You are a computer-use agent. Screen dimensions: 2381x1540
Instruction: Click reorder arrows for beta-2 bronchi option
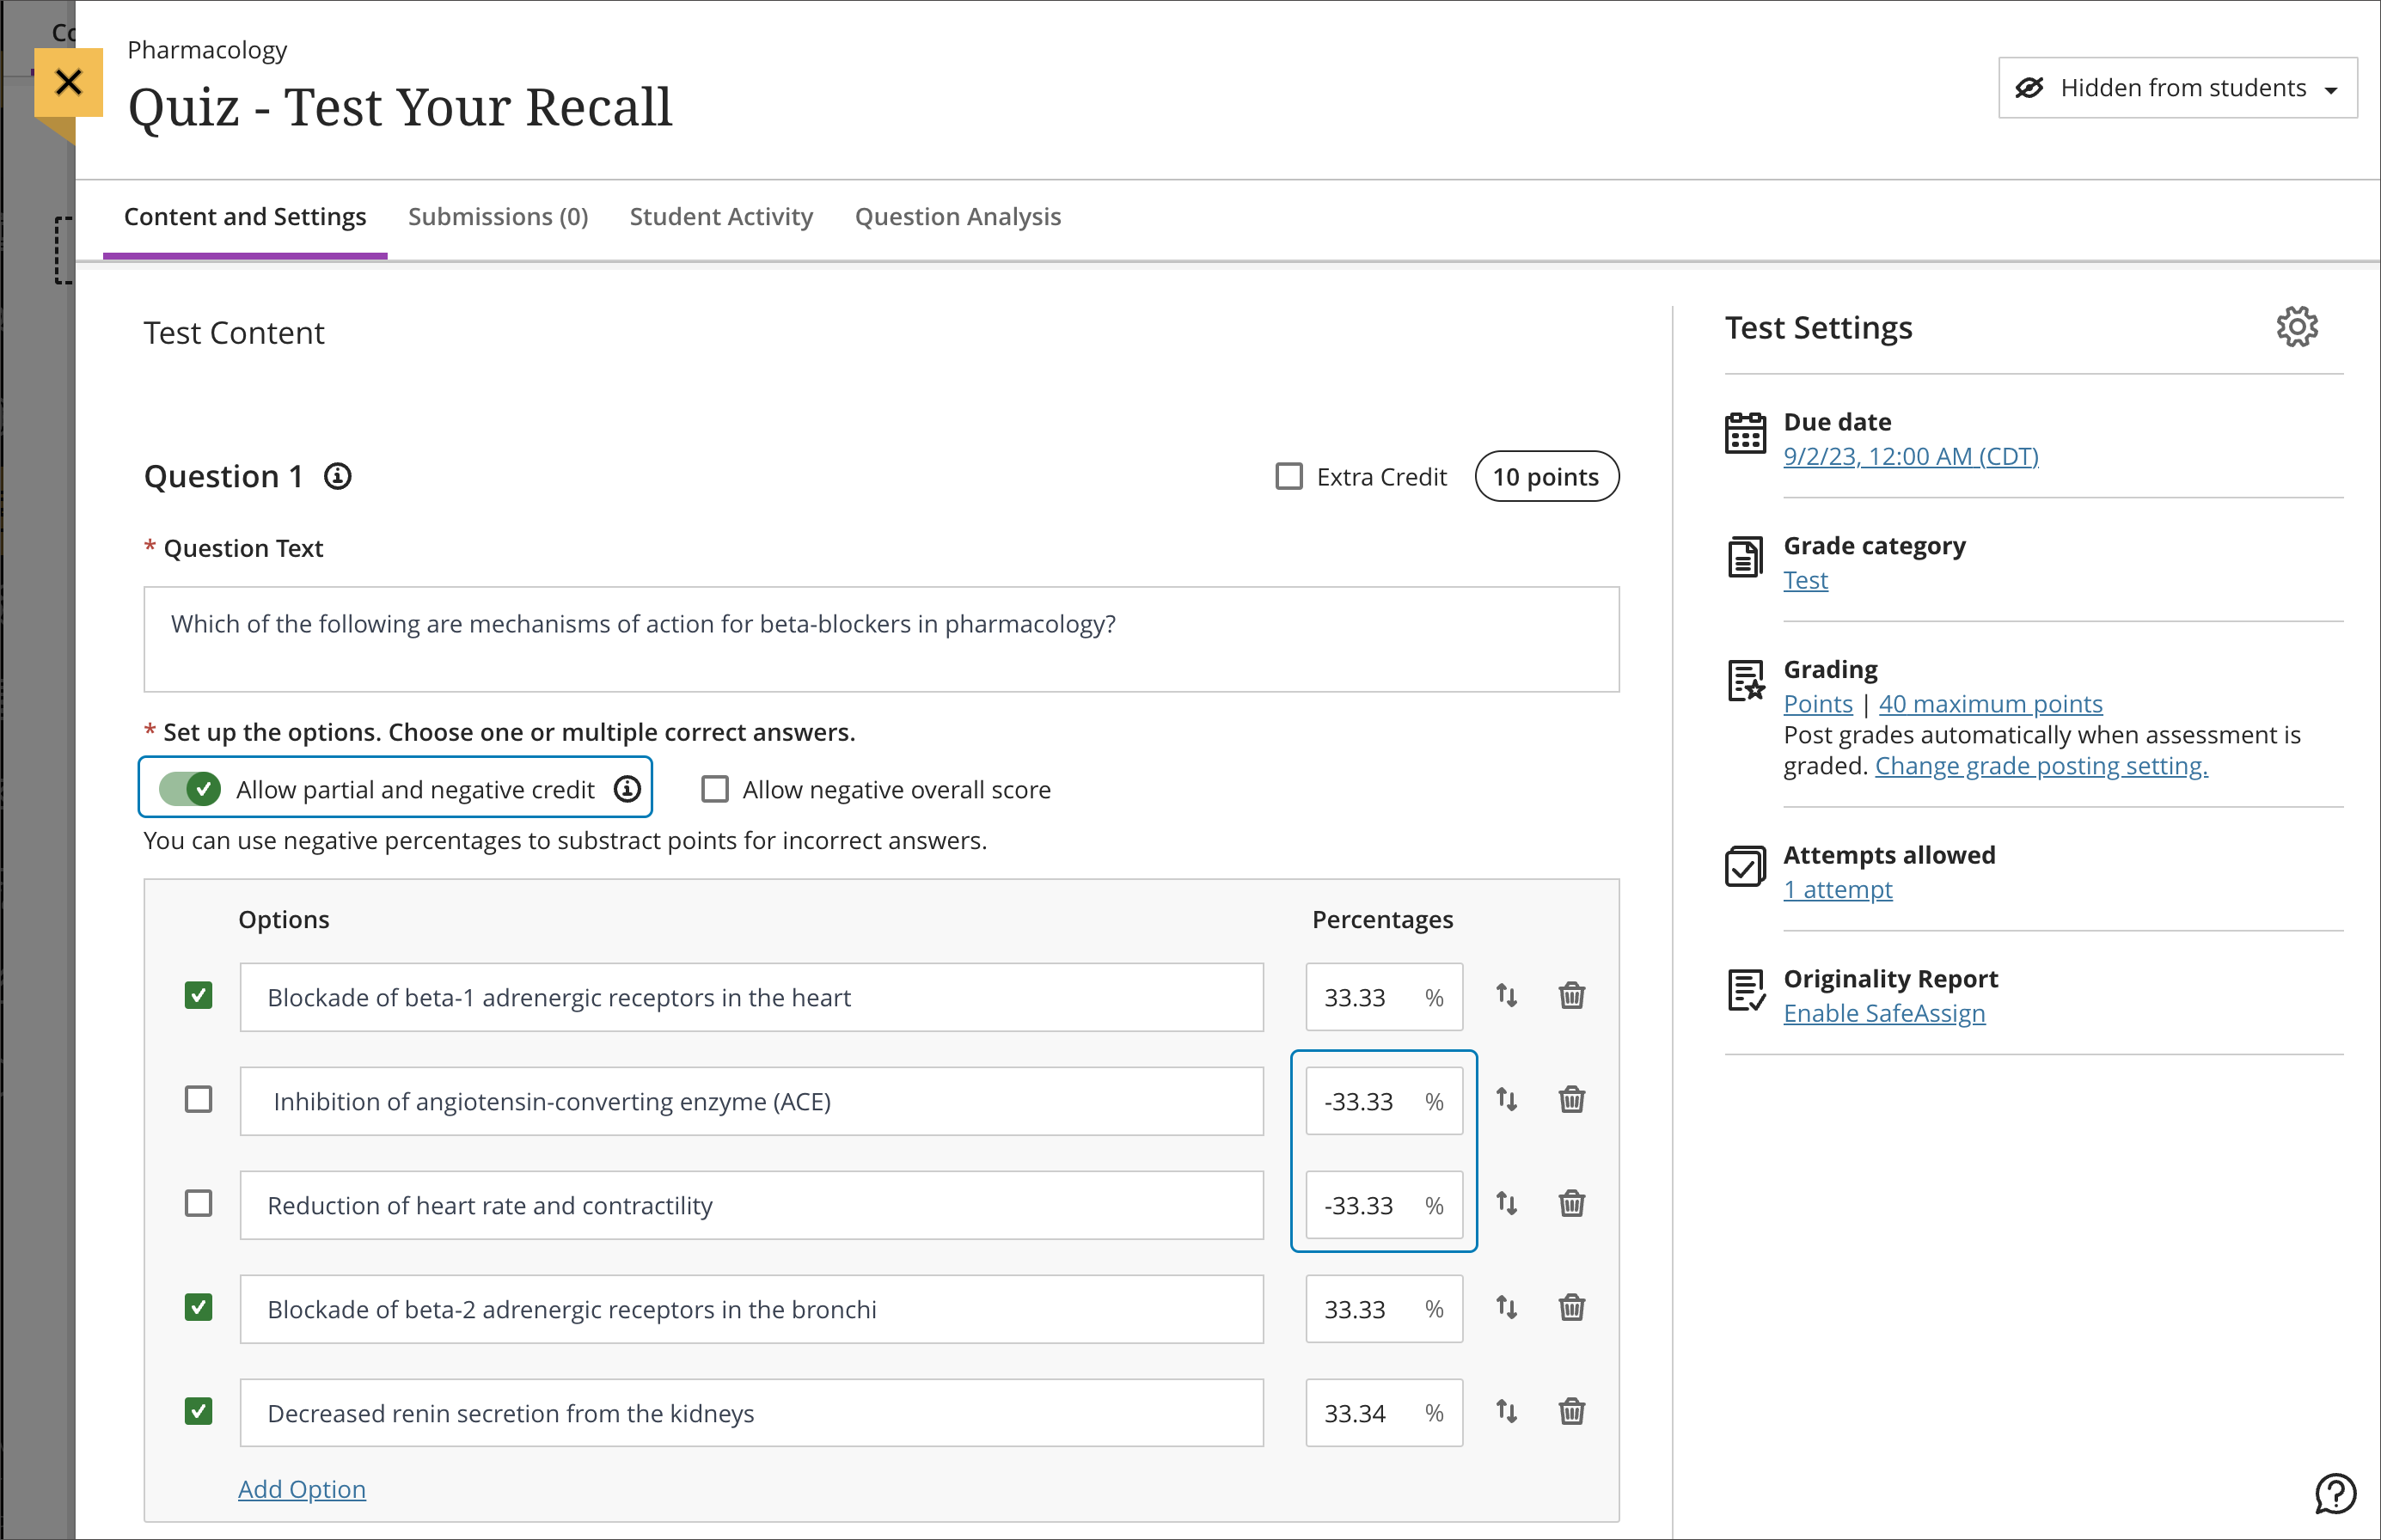coord(1506,1308)
